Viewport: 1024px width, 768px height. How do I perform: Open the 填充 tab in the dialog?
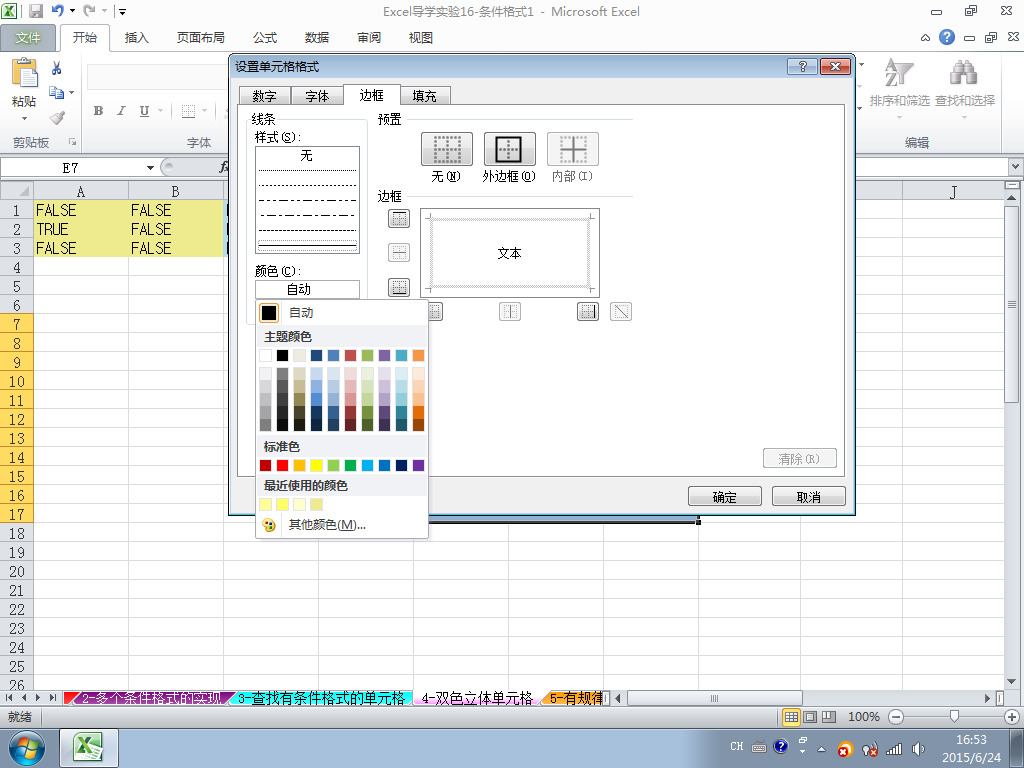tap(424, 96)
